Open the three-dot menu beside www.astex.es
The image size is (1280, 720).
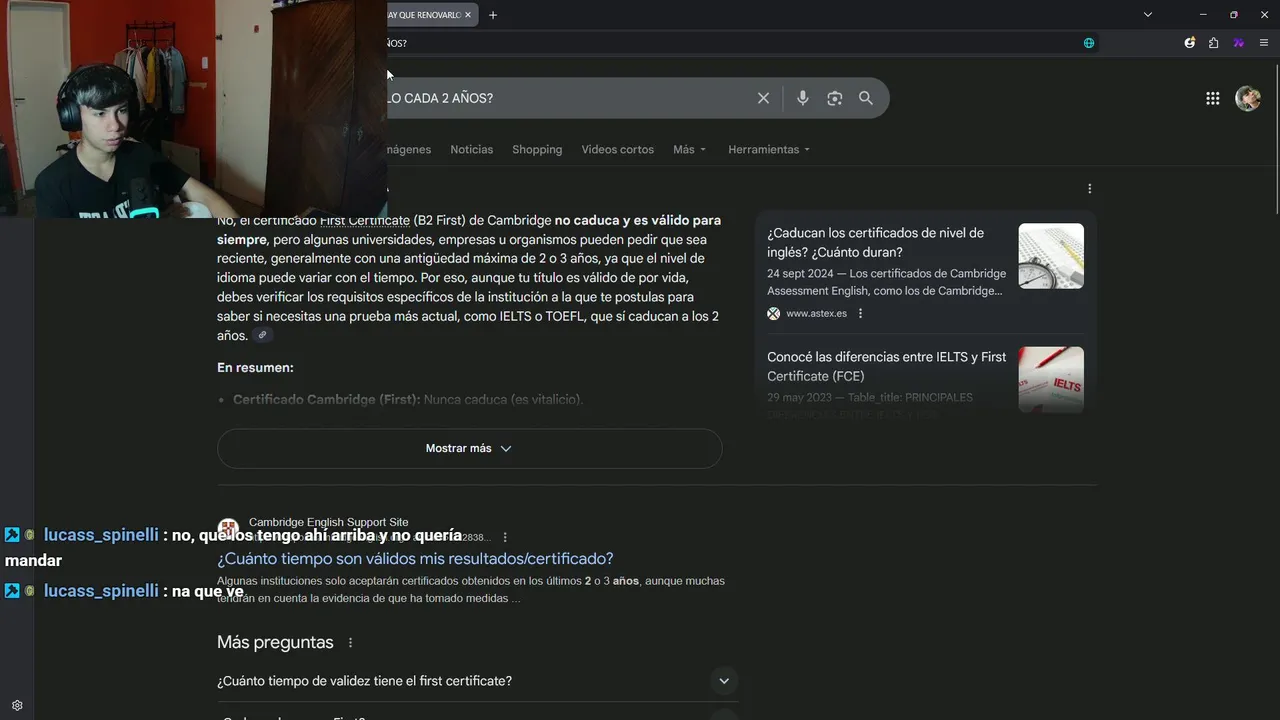coord(860,313)
